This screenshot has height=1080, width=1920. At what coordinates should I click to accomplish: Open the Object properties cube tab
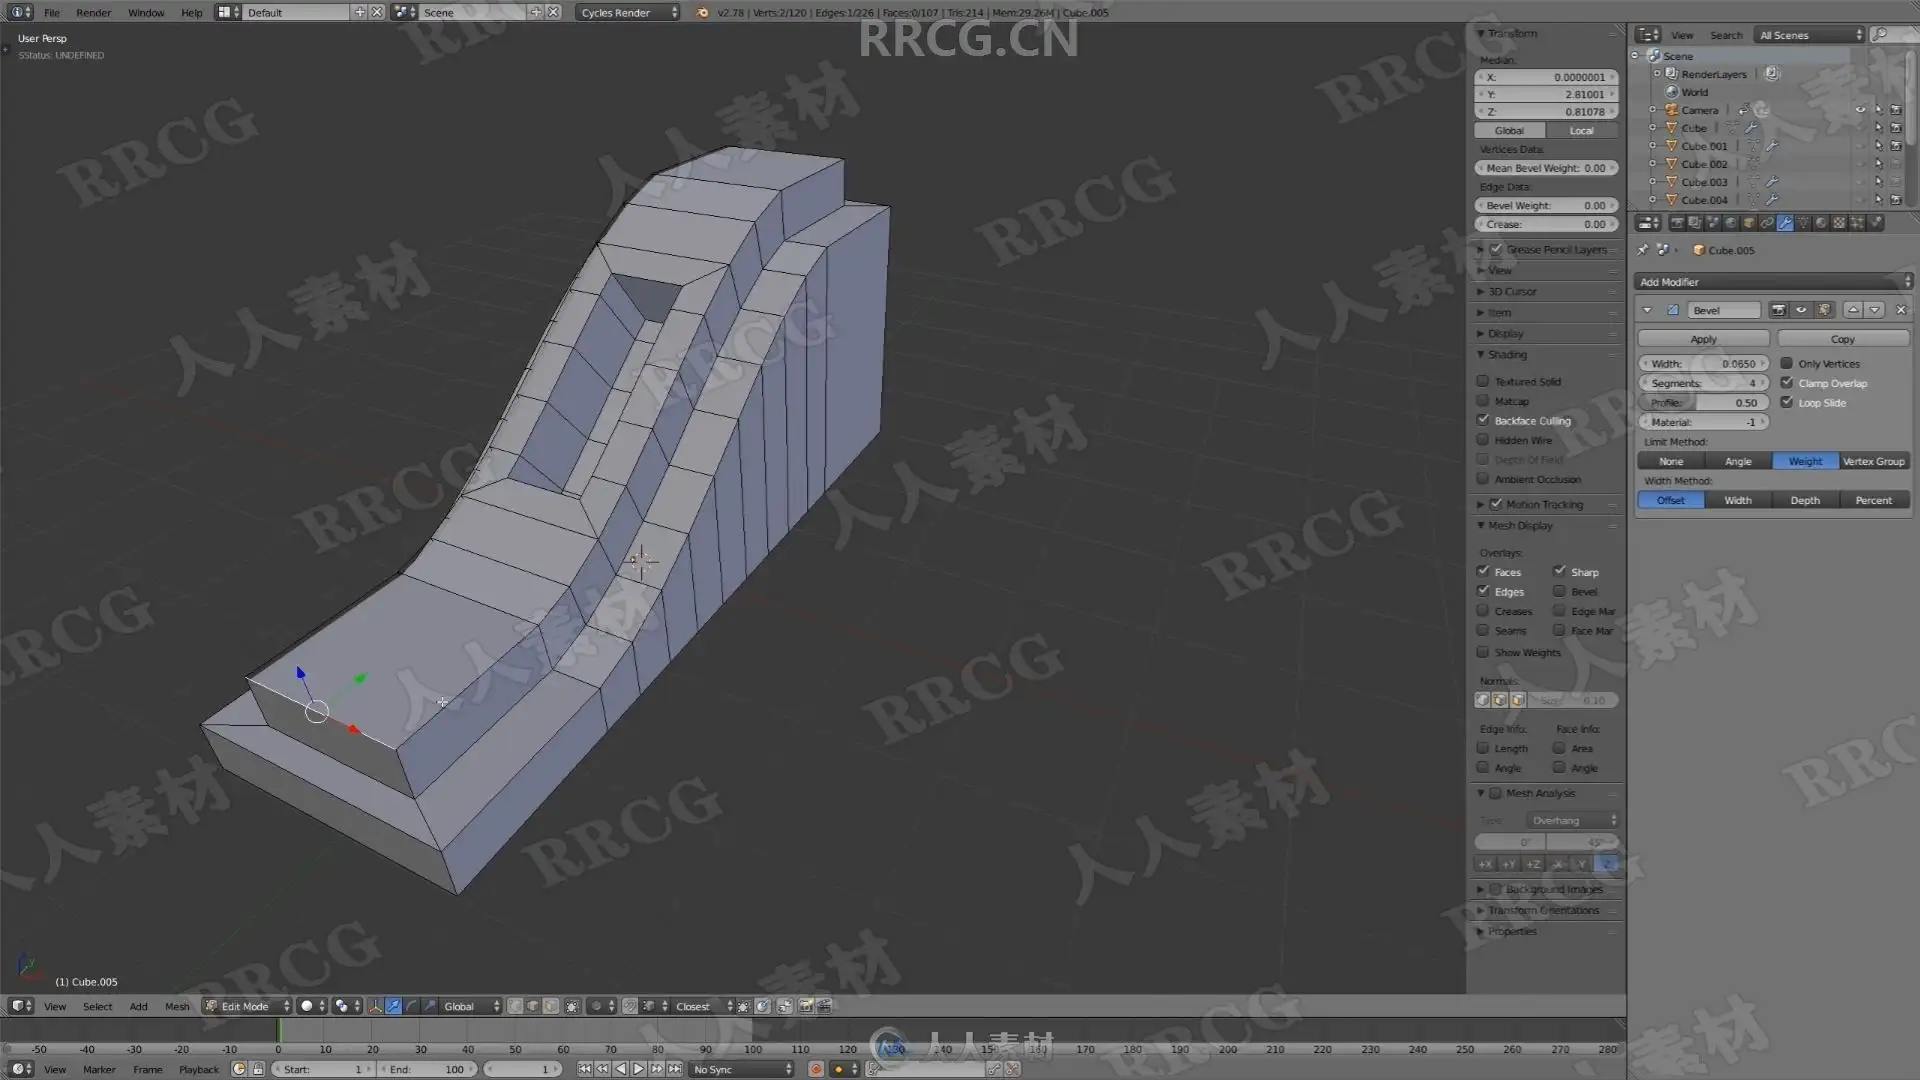point(1748,223)
